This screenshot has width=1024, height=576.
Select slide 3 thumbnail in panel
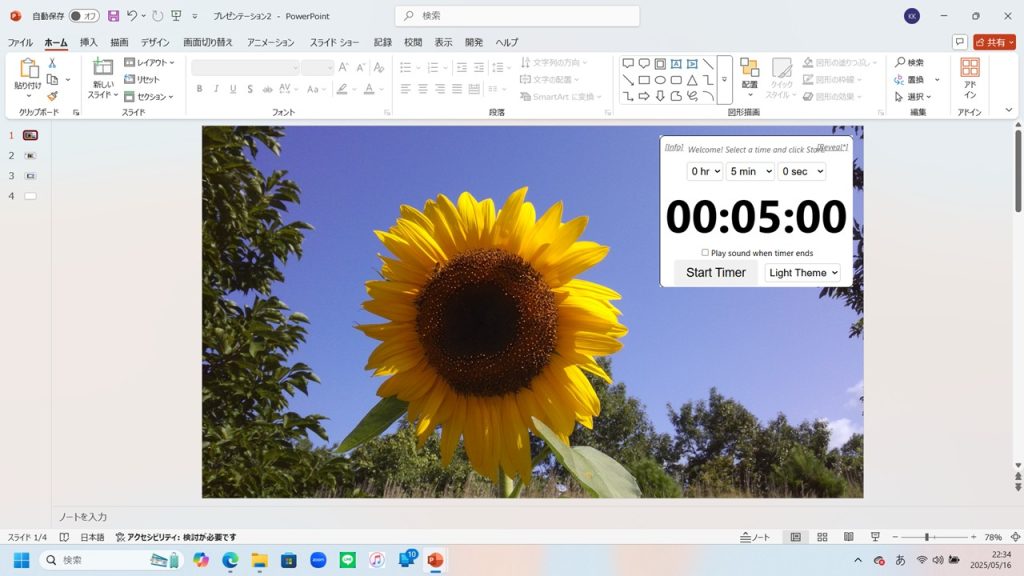point(30,176)
